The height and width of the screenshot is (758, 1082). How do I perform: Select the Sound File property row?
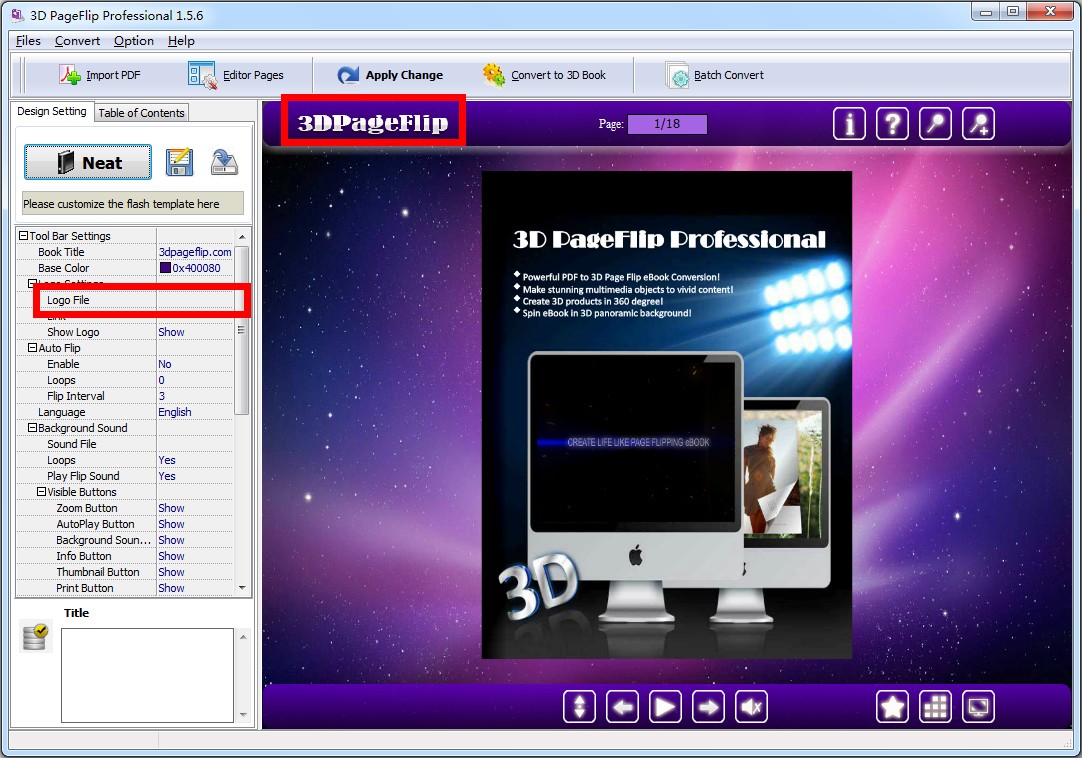(x=125, y=444)
